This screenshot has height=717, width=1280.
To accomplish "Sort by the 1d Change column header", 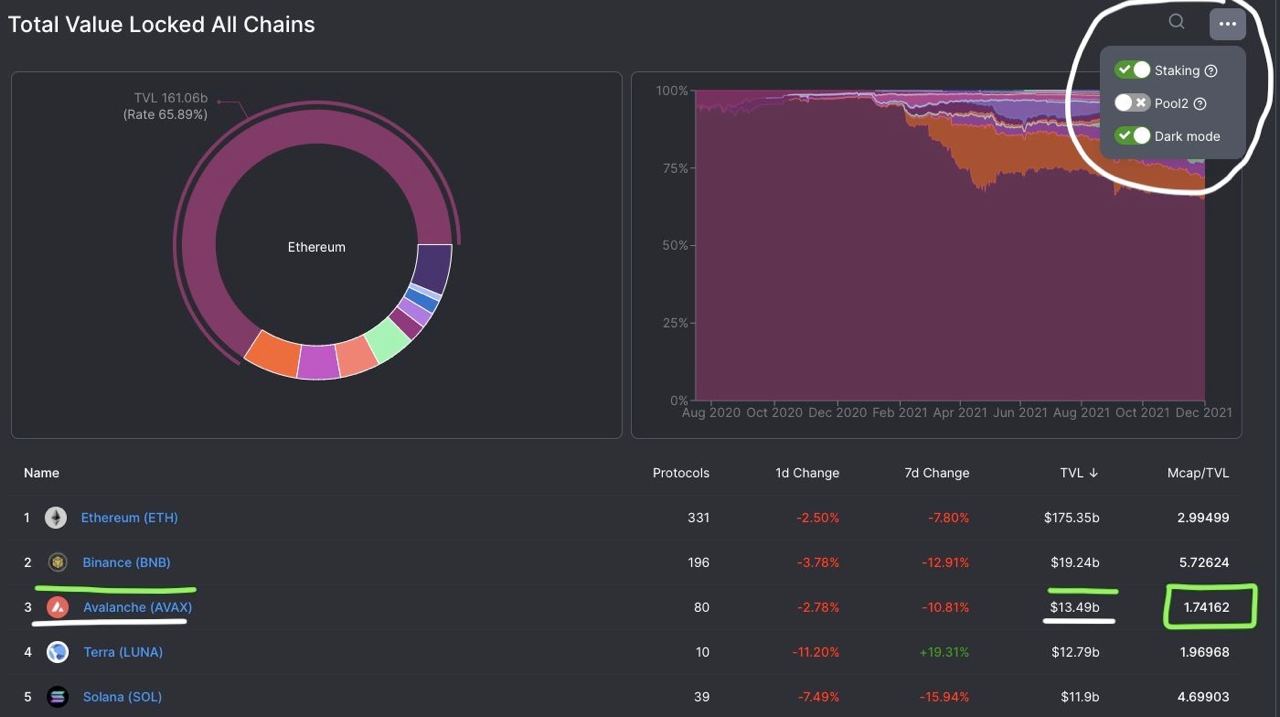I will 807,473.
